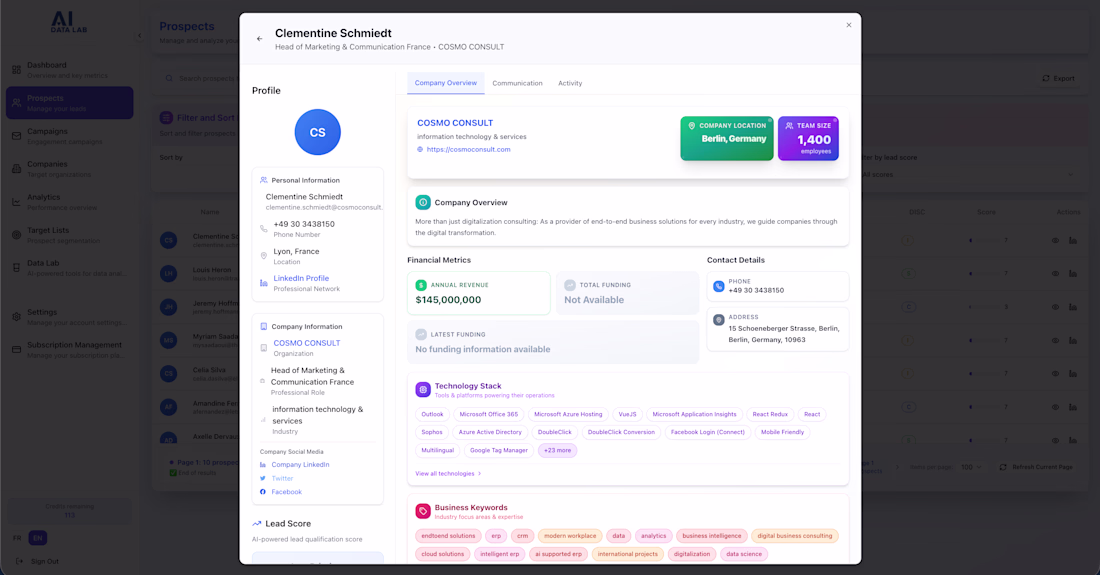Switch language to EN toggle

click(38, 538)
